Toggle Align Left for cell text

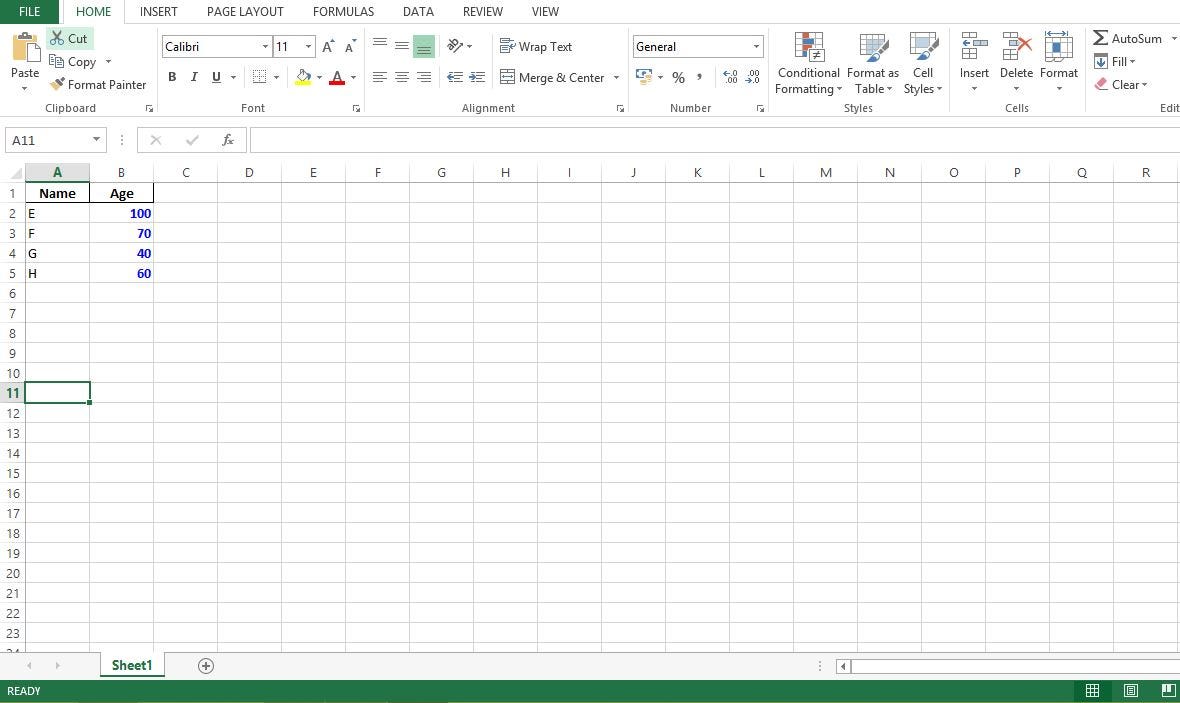[x=380, y=77]
